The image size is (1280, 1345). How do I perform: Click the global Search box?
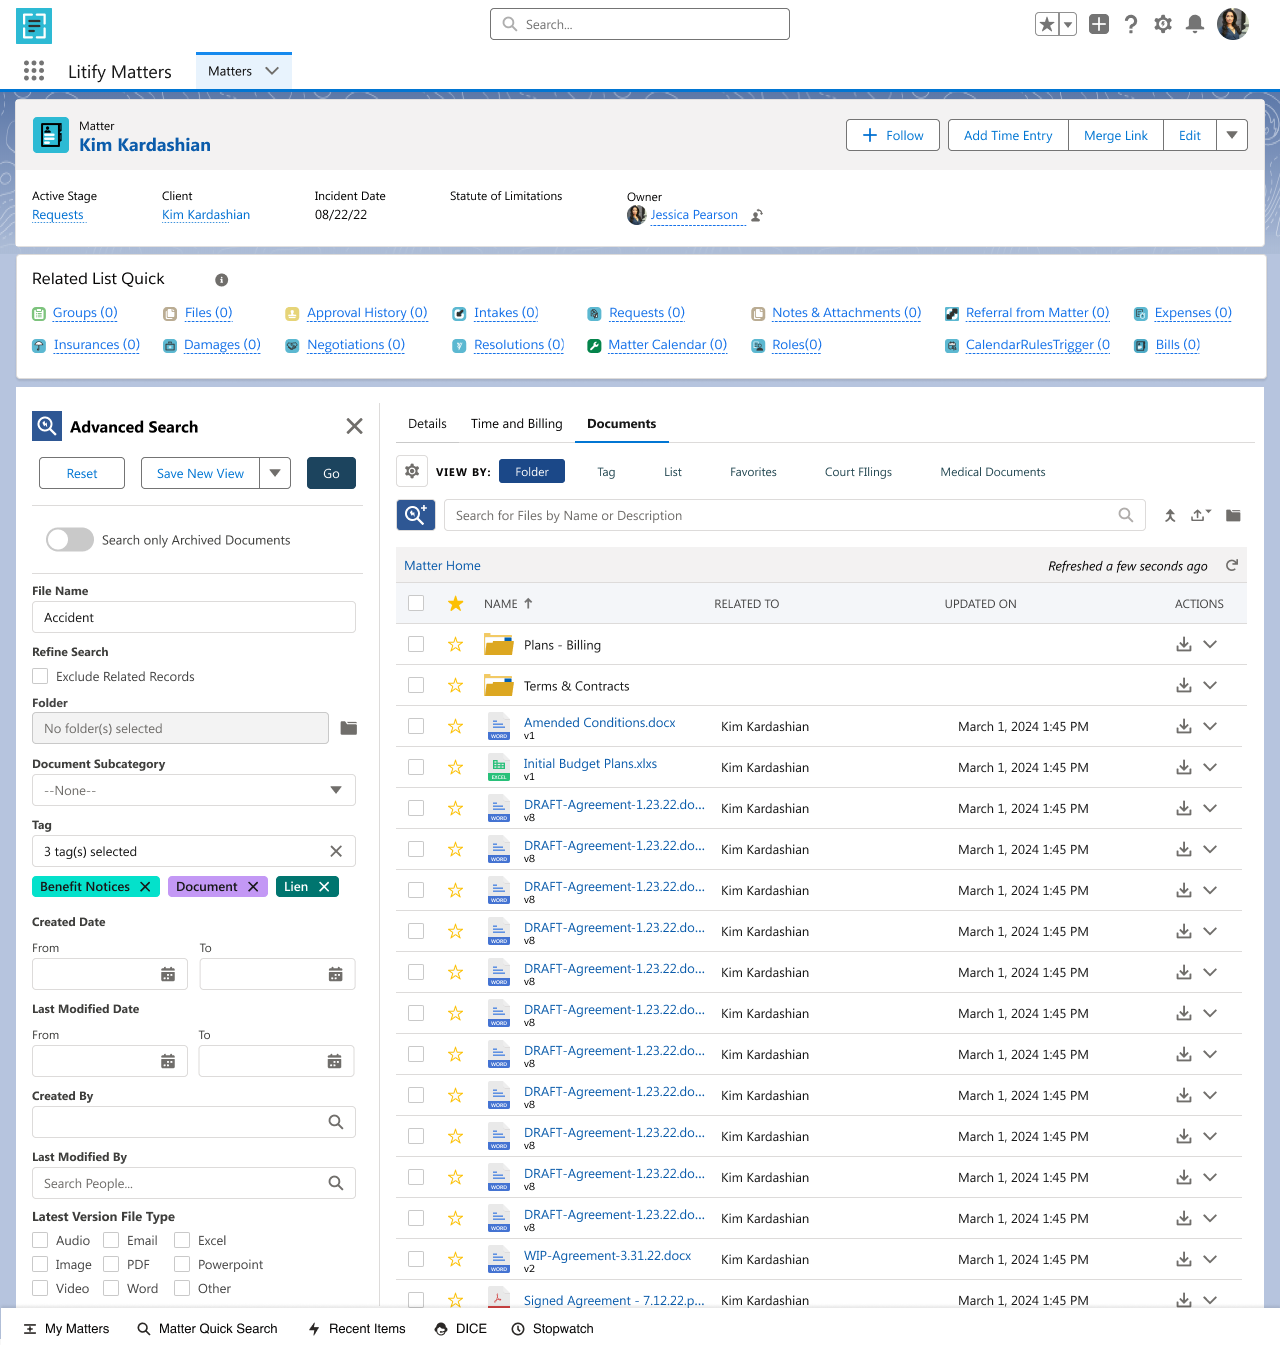(x=640, y=24)
